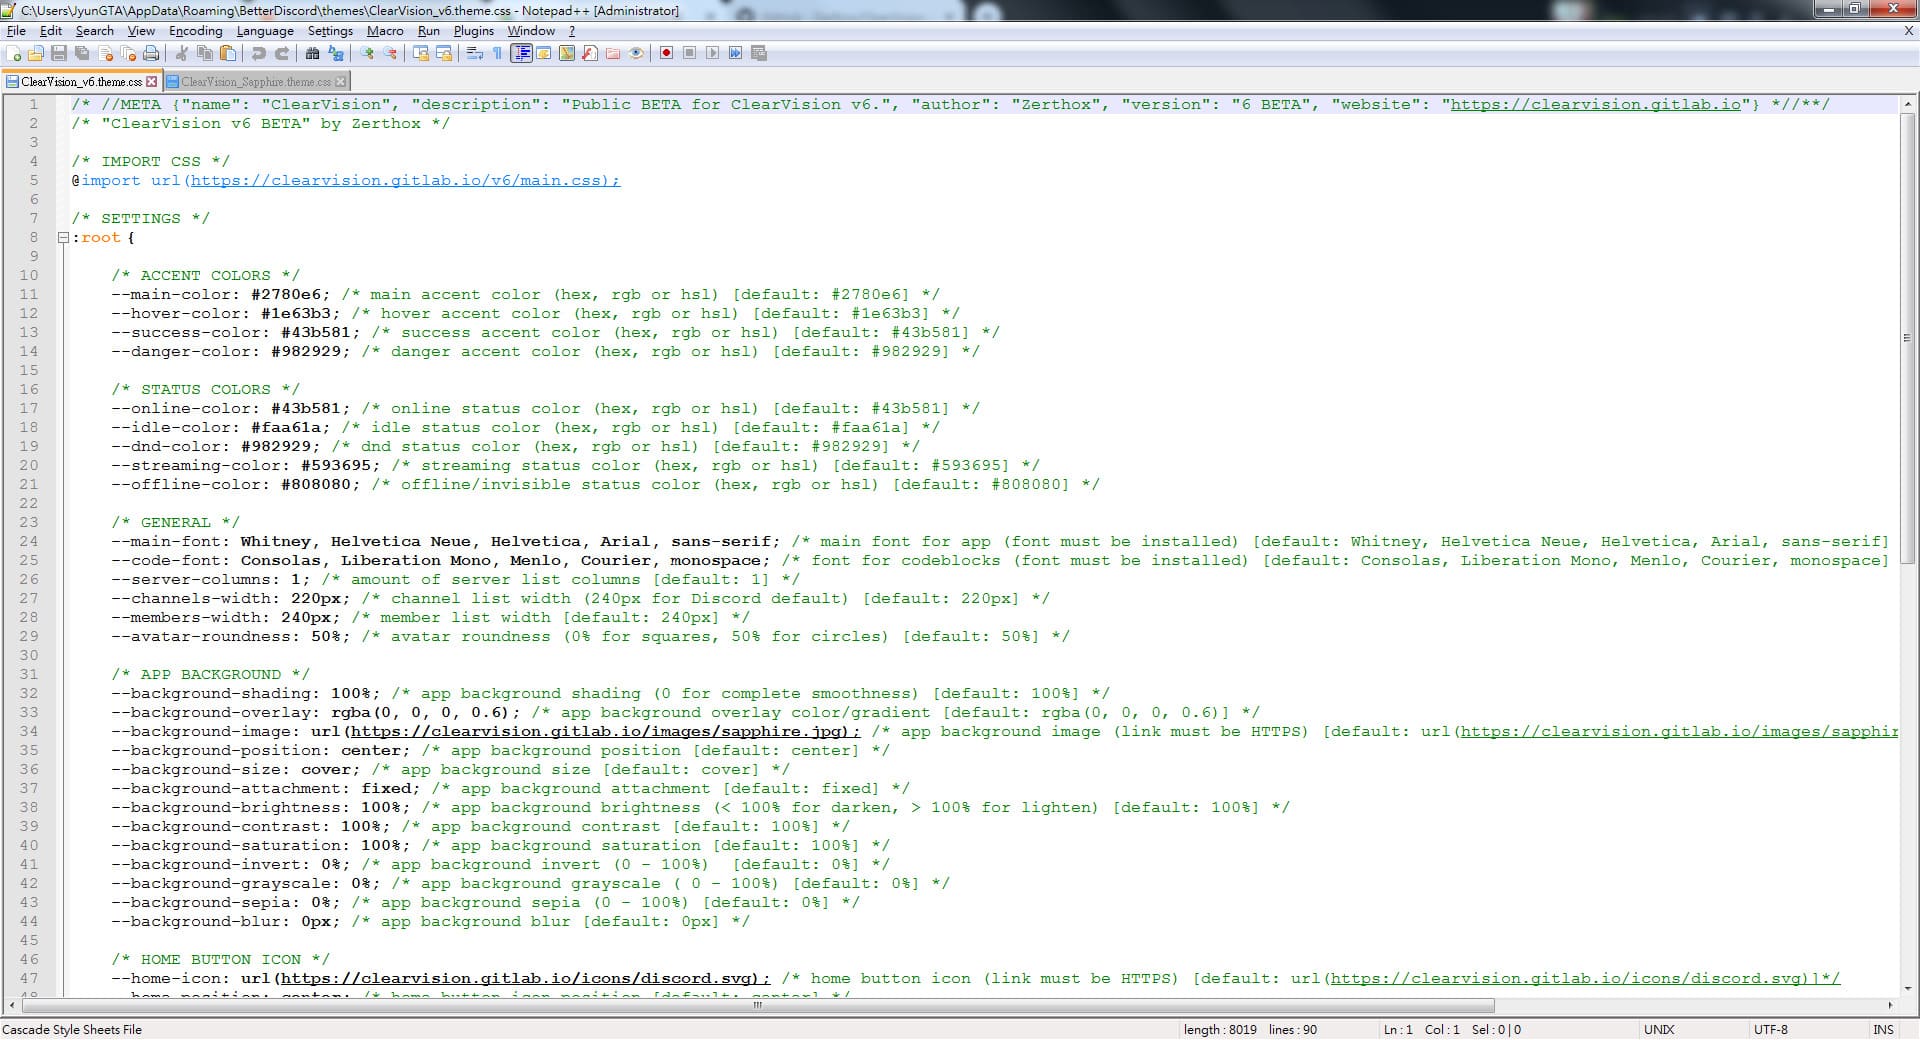
Task: Open Replace dialog with Replace icon
Action: pos(336,53)
